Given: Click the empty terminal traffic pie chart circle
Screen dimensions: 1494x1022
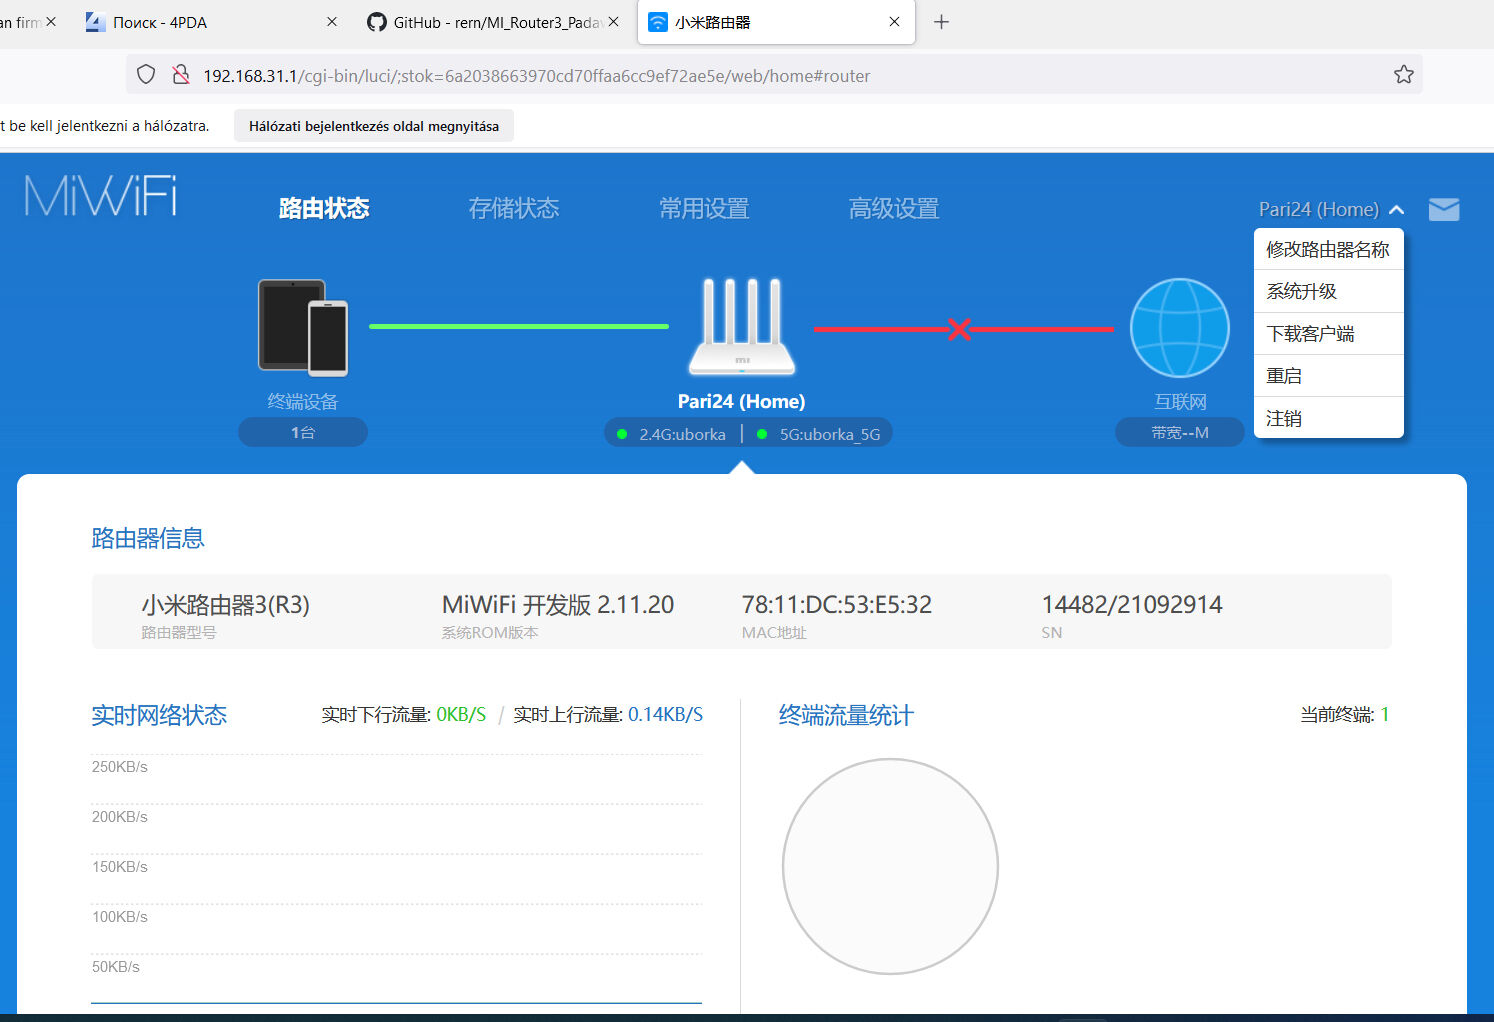Looking at the screenshot, I should tap(890, 866).
